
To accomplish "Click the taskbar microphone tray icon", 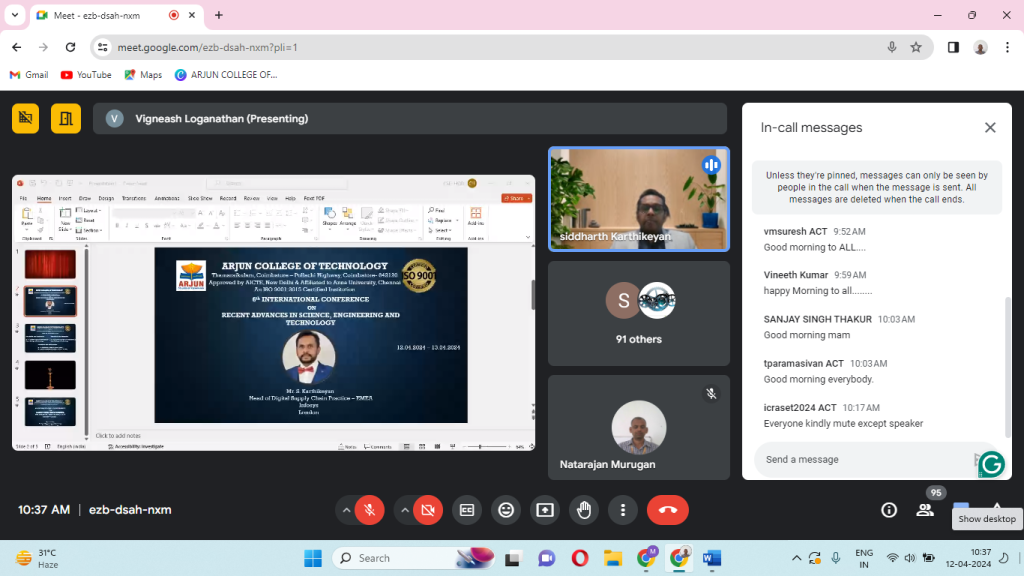I will [835, 558].
